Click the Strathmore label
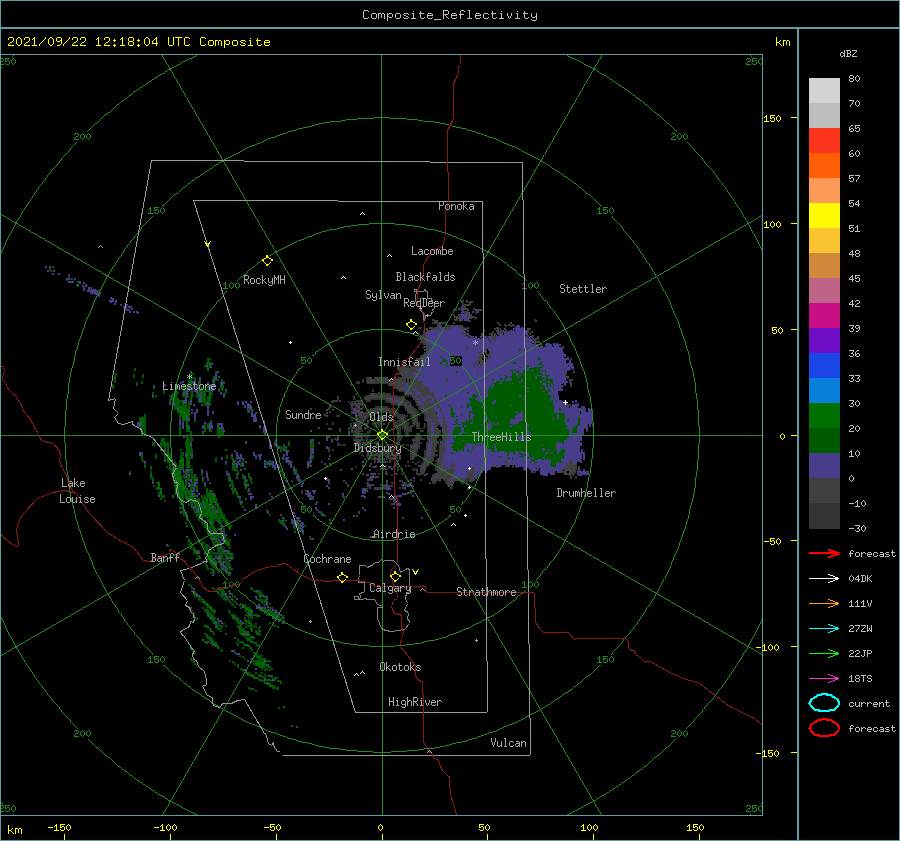The image size is (900, 841). point(486,592)
